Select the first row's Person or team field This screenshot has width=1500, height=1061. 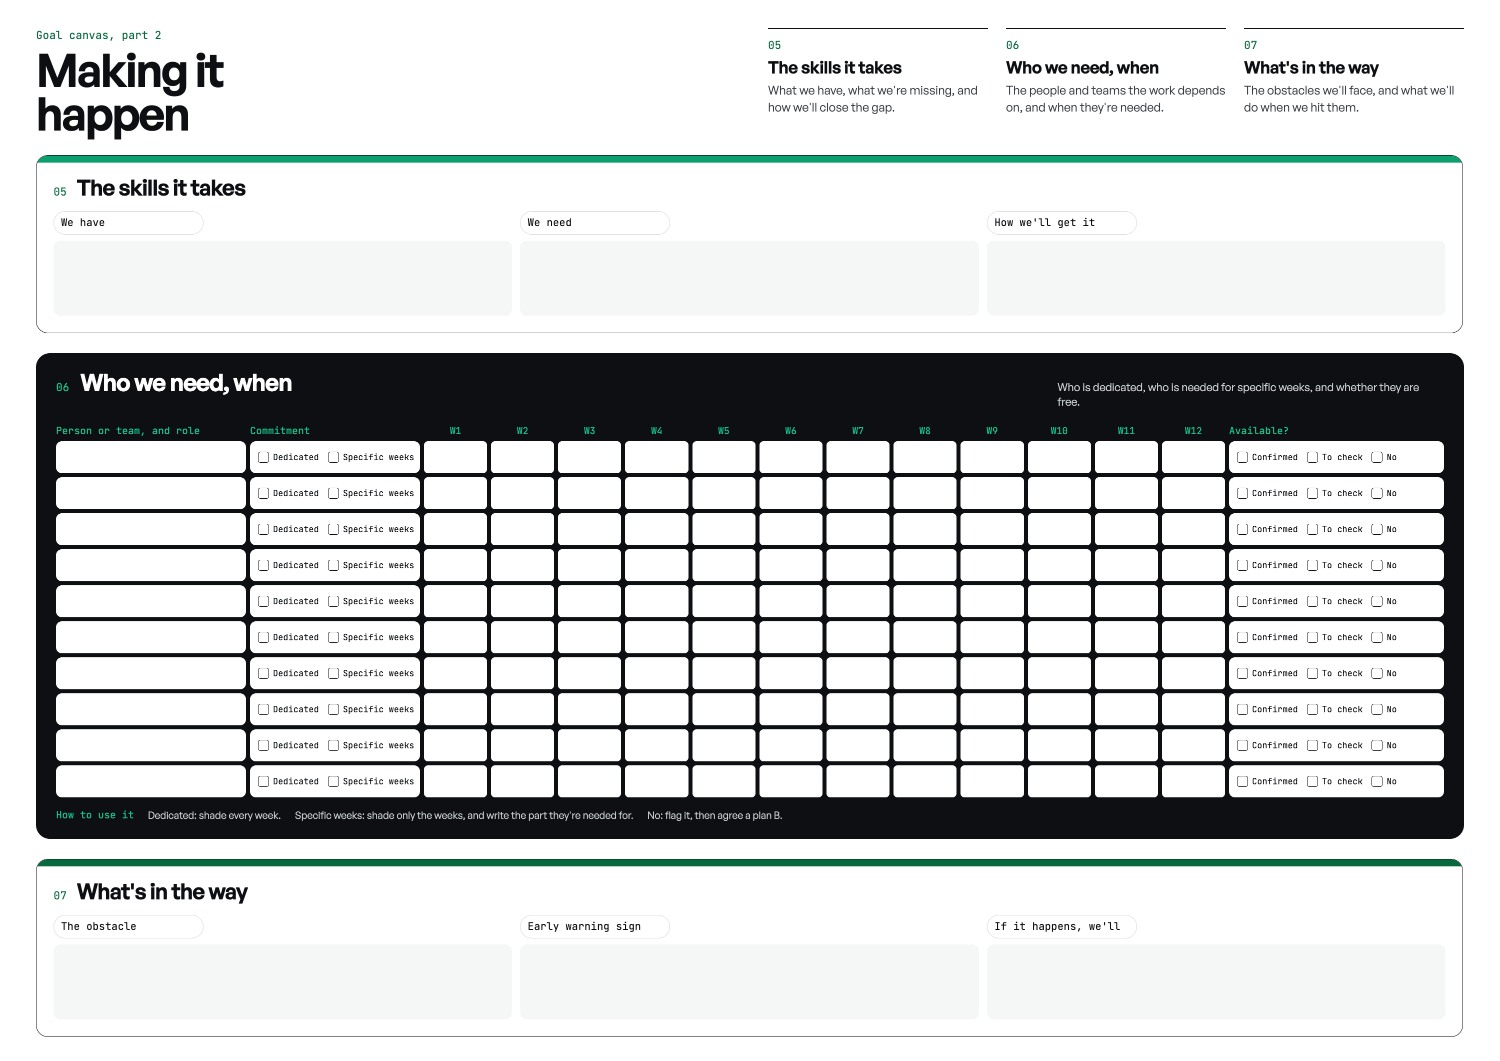pos(151,457)
